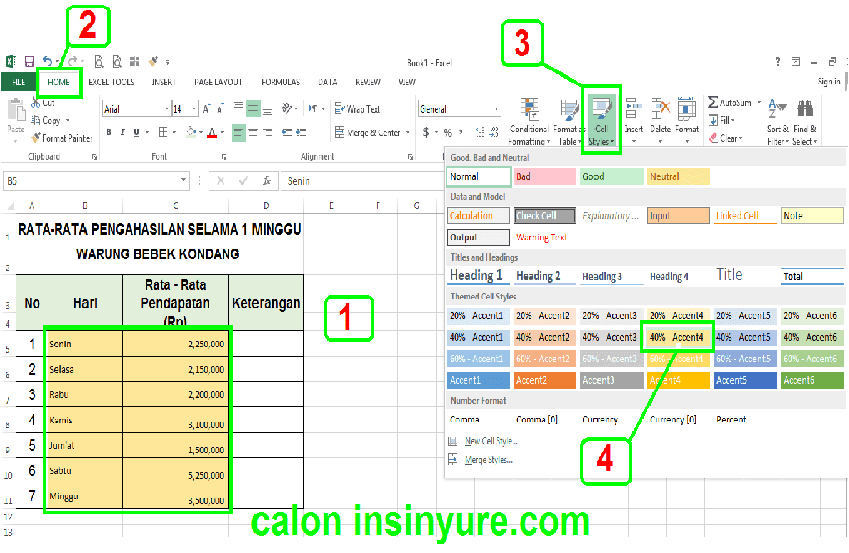Screen dimensions: 849x553
Task: Click the Format cells icon
Action: coord(687,109)
